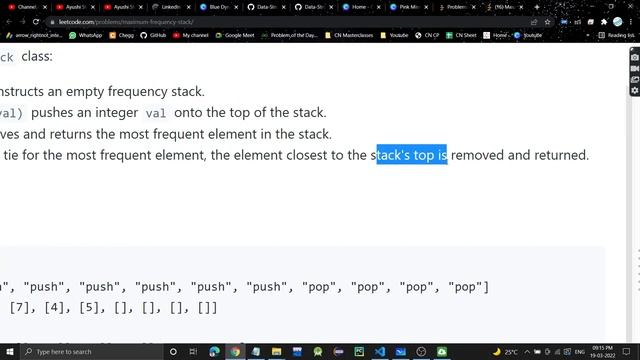Launch Microsoft Edge from the taskbar

click(x=214, y=351)
